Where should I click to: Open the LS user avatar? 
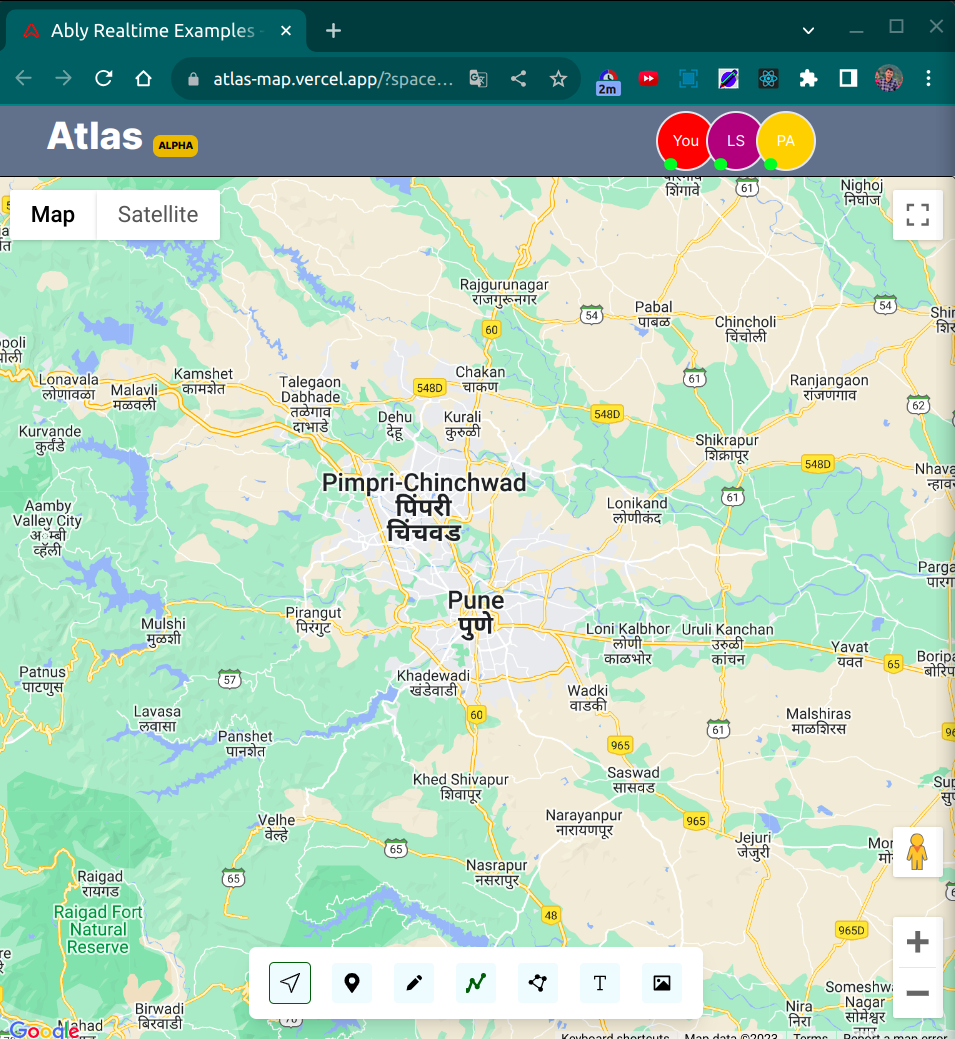(736, 140)
